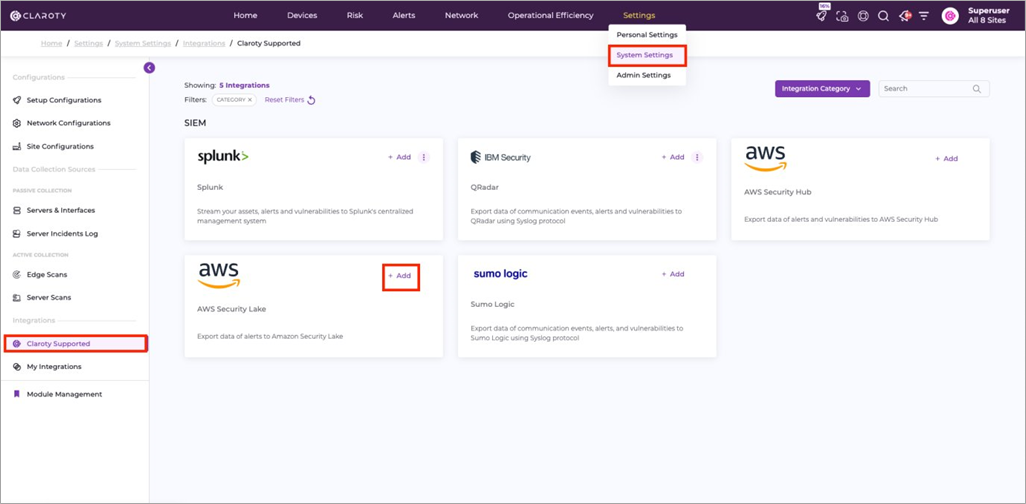1026x504 pixels.
Task: Add the Sumo Logic integration
Action: pyautogui.click(x=673, y=274)
